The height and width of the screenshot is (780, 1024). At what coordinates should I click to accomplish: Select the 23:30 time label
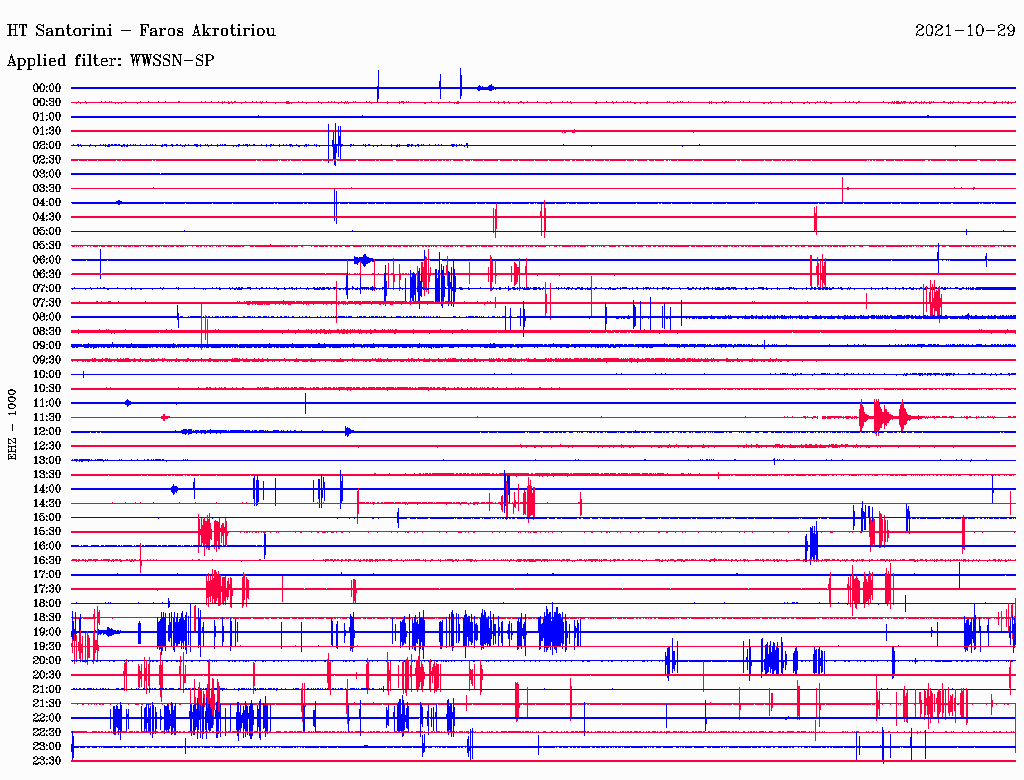(x=47, y=761)
